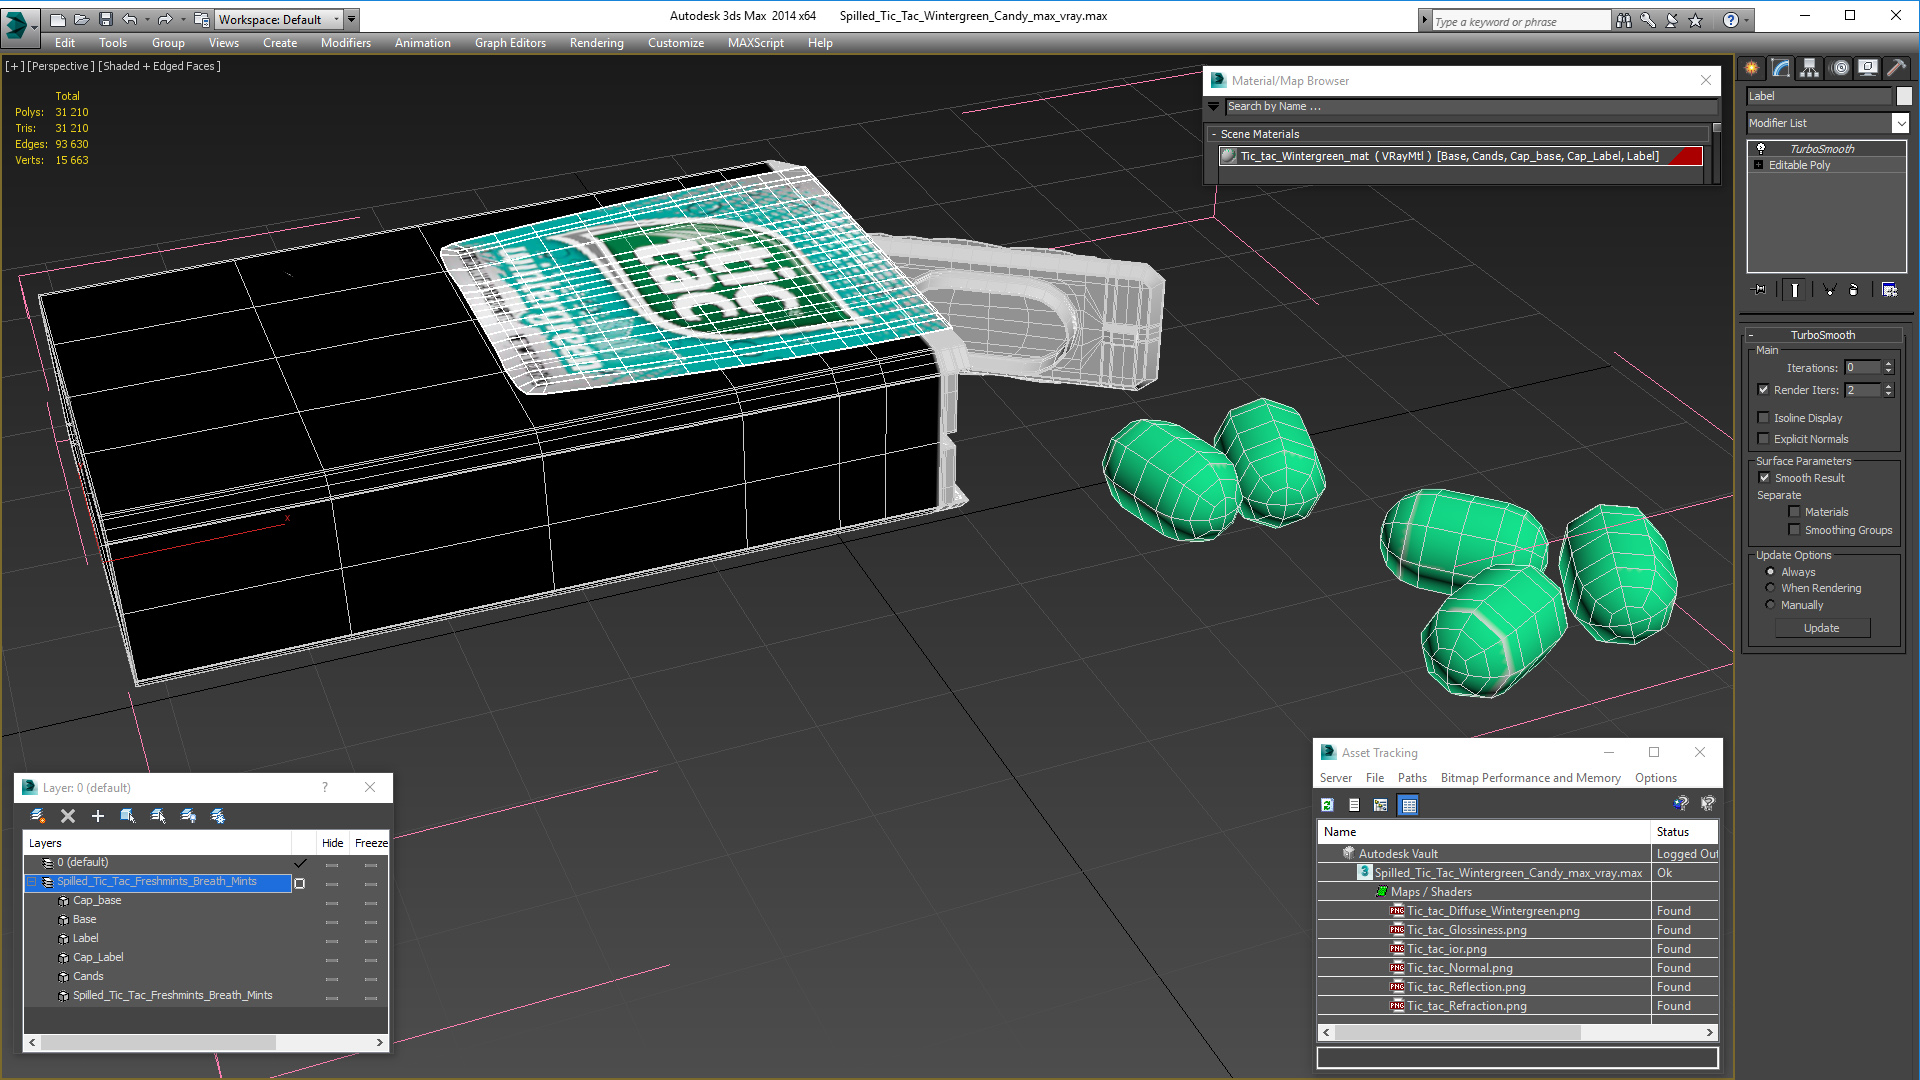Click the Save File floppy icon

click(x=105, y=19)
